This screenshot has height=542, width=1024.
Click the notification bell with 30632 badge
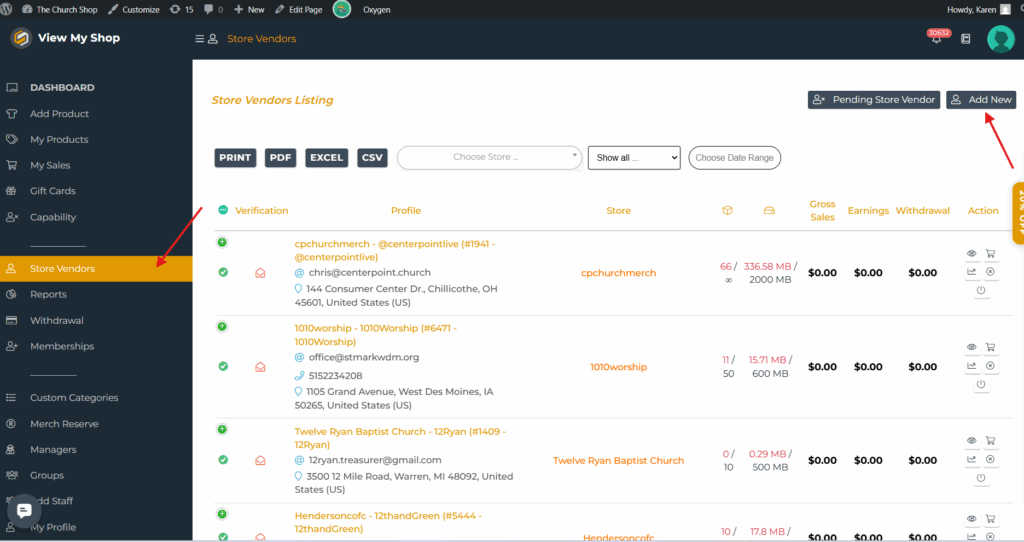[x=937, y=39]
